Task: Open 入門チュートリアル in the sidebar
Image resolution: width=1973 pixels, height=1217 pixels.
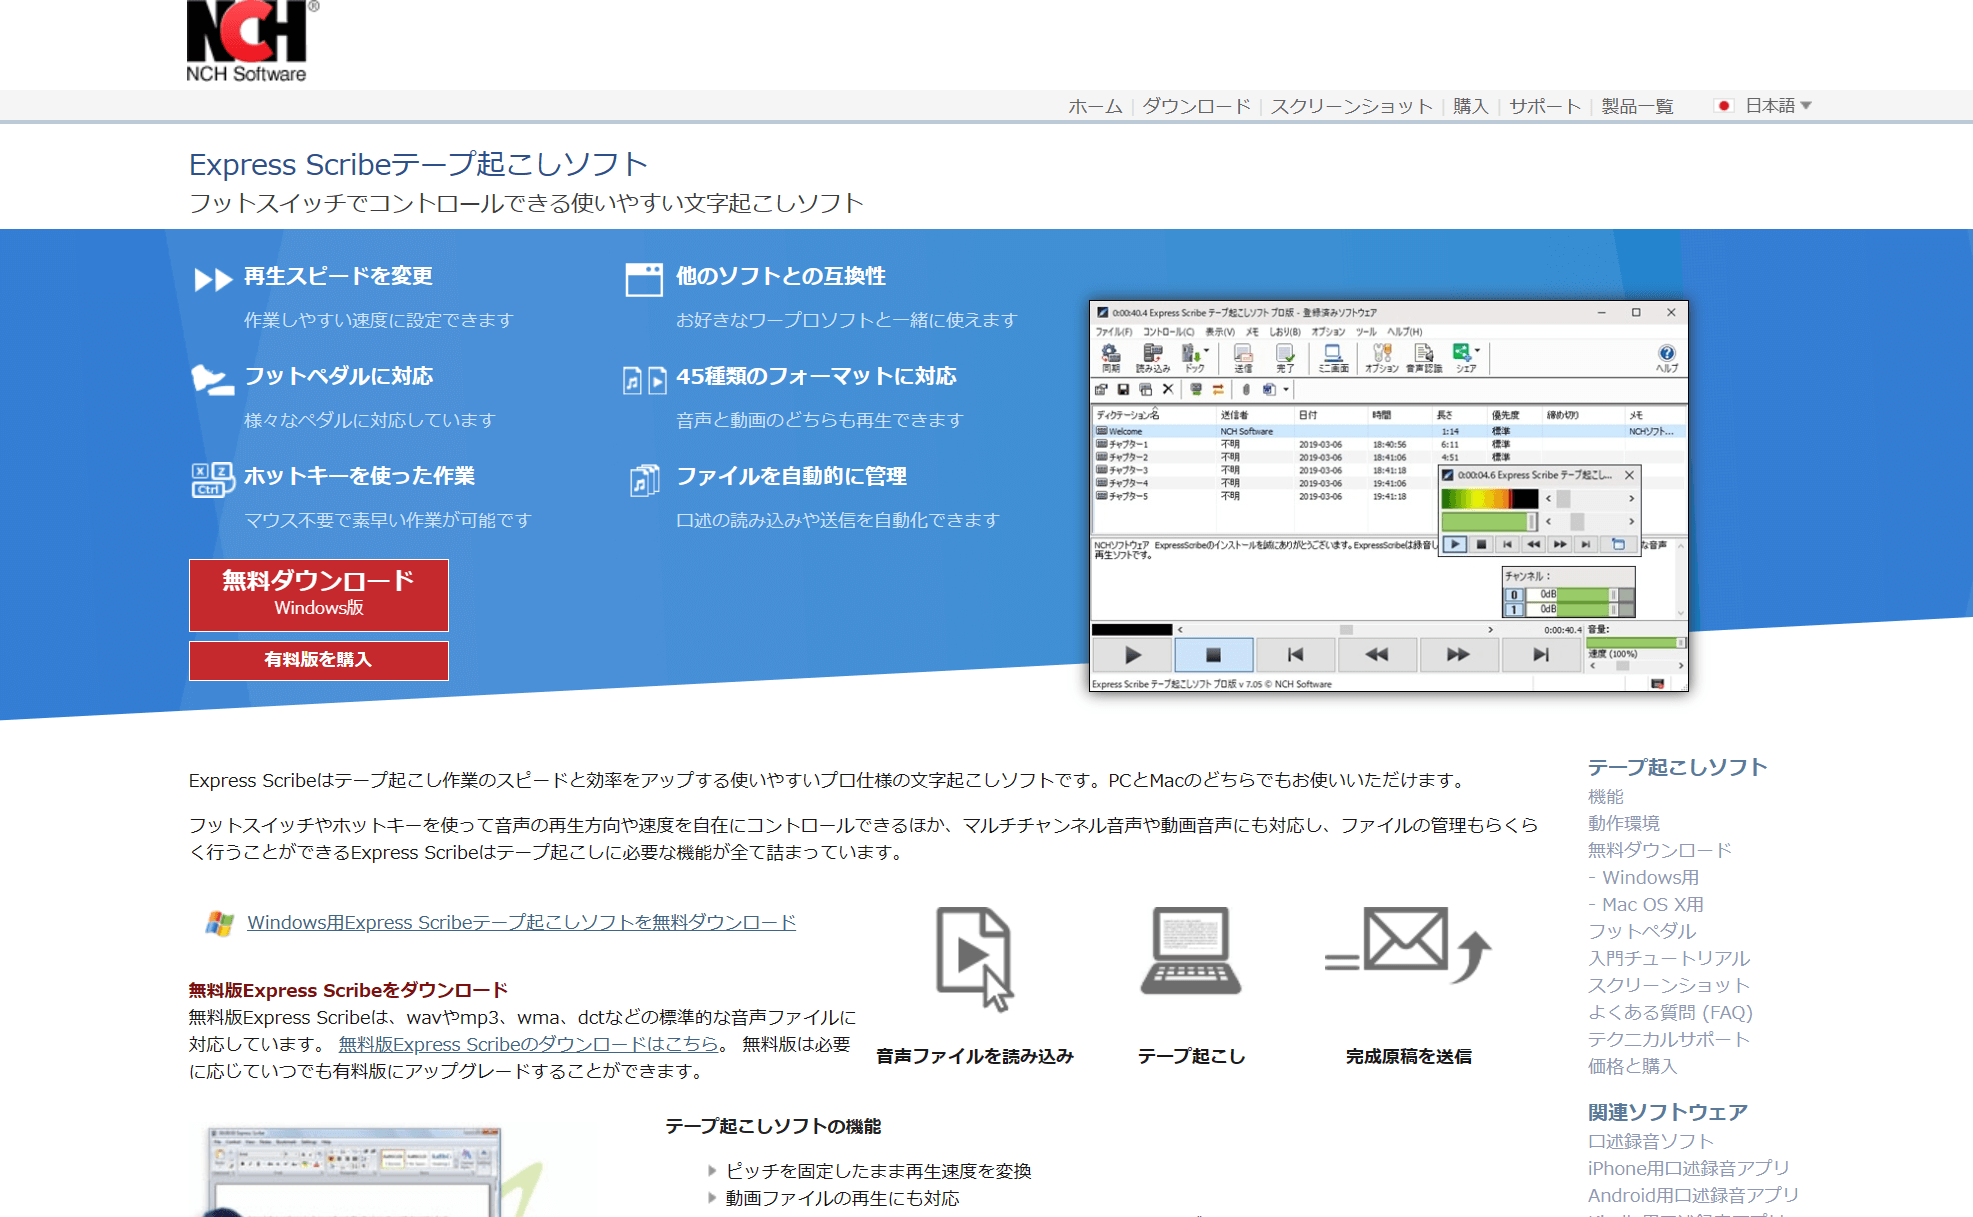Action: pos(1668,958)
